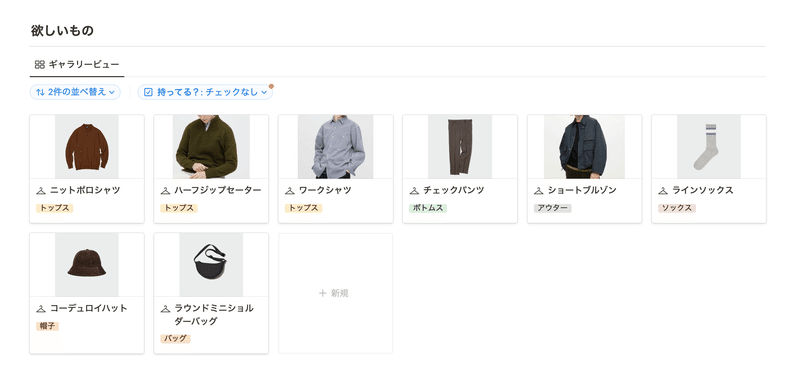Click the hanger icon beside チェックパンツ
The width and height of the screenshot is (800, 382).
414,191
